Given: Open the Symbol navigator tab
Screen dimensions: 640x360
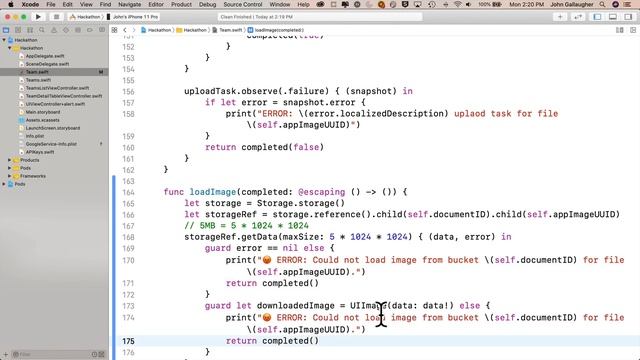Looking at the screenshot, I should point(30,30).
